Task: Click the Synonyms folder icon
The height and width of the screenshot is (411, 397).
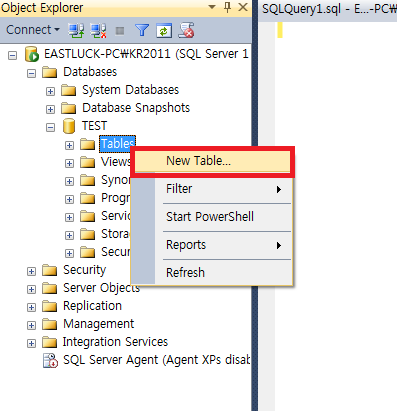Action: point(88,180)
